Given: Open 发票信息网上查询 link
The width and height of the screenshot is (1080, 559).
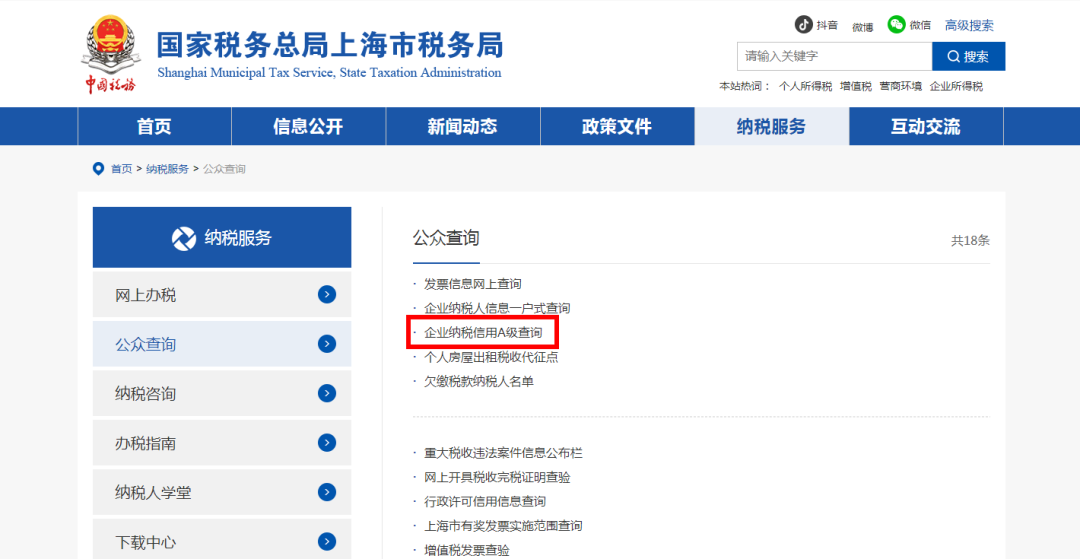Looking at the screenshot, I should coord(472,284).
